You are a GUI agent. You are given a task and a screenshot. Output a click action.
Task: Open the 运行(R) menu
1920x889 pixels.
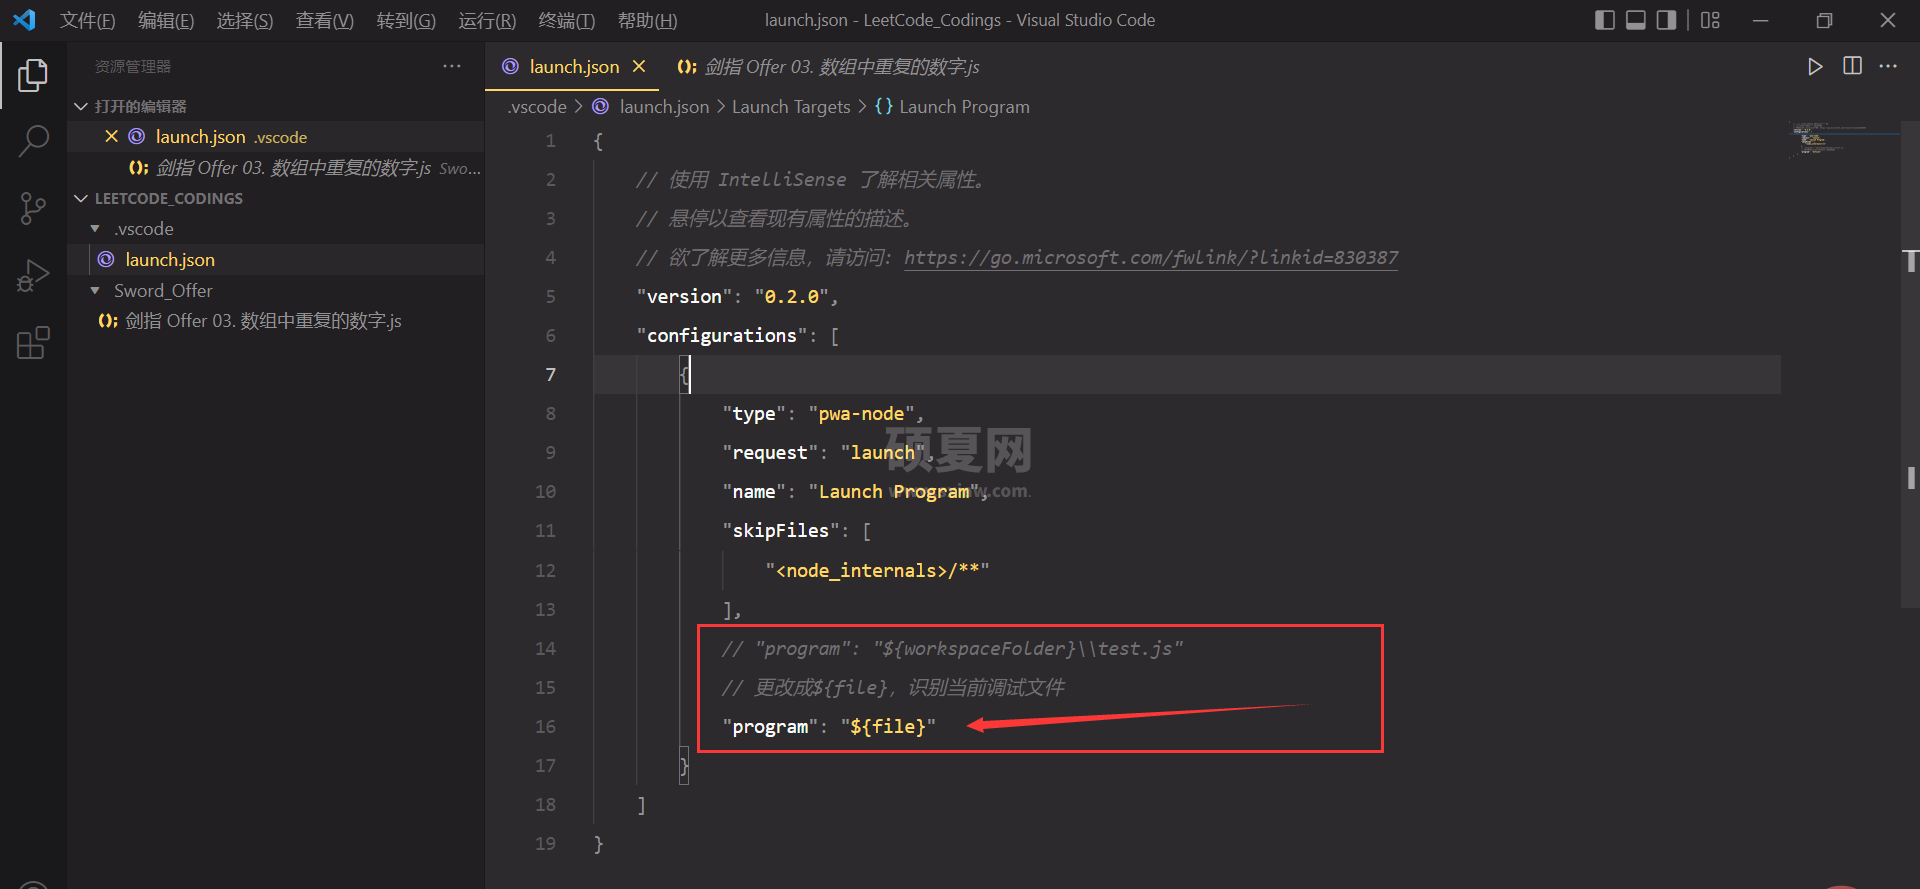487,20
